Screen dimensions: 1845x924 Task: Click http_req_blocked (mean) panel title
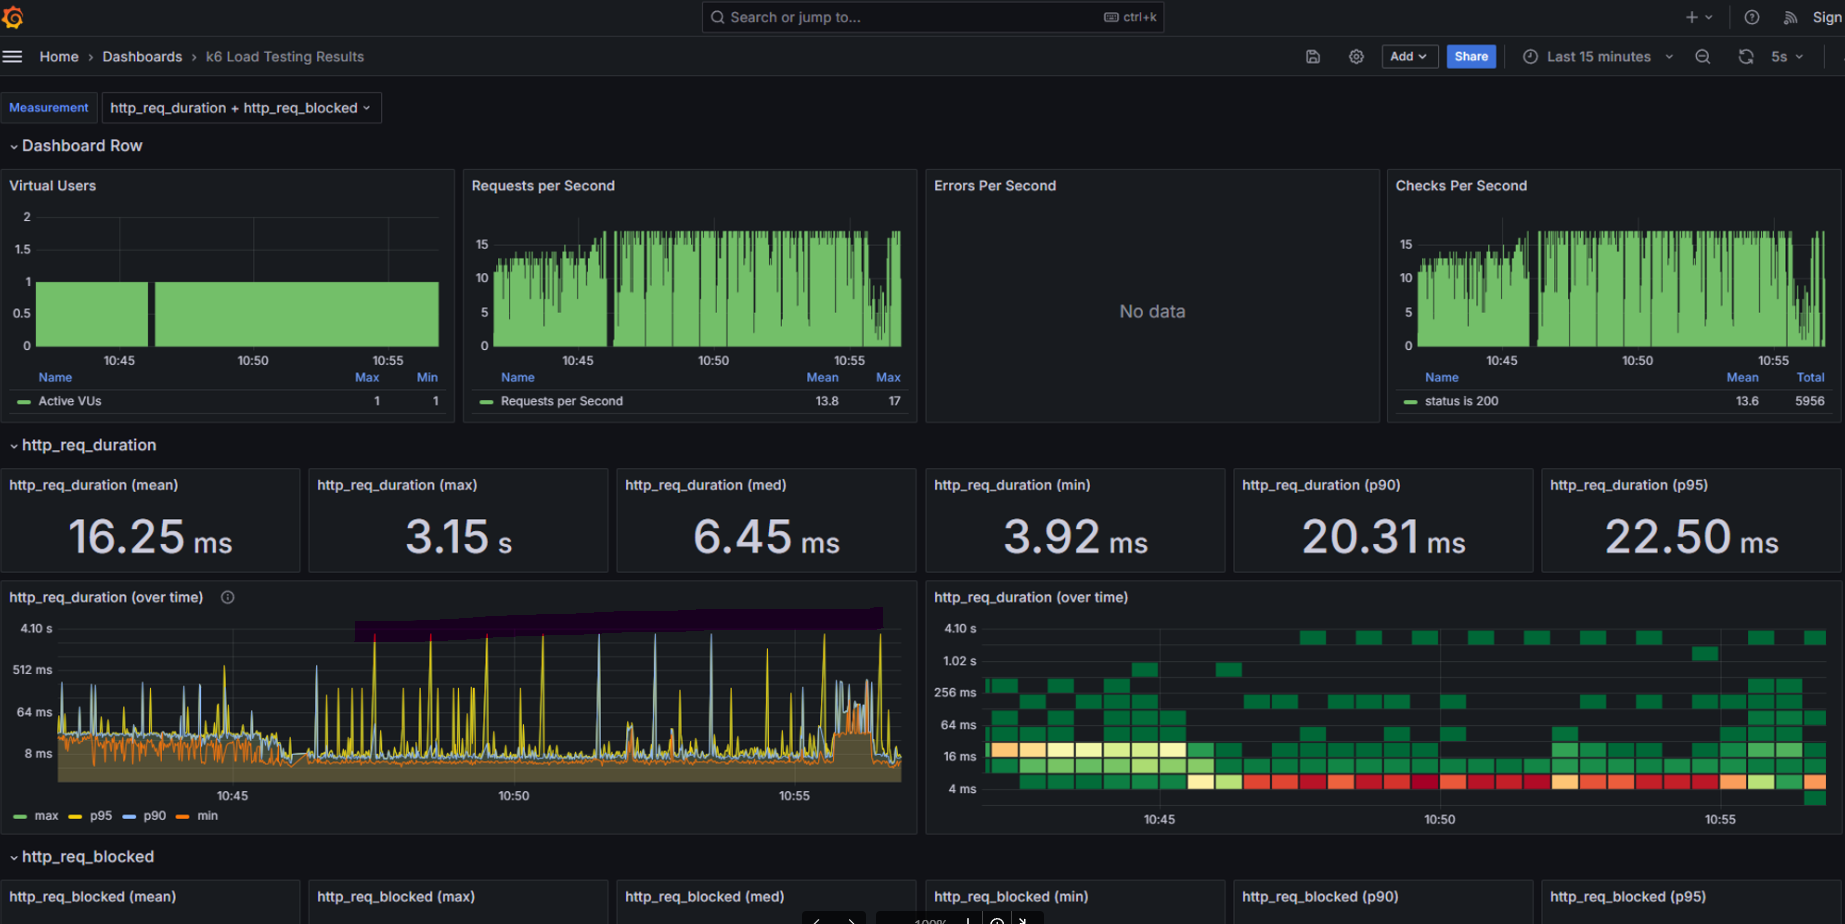tap(93, 897)
